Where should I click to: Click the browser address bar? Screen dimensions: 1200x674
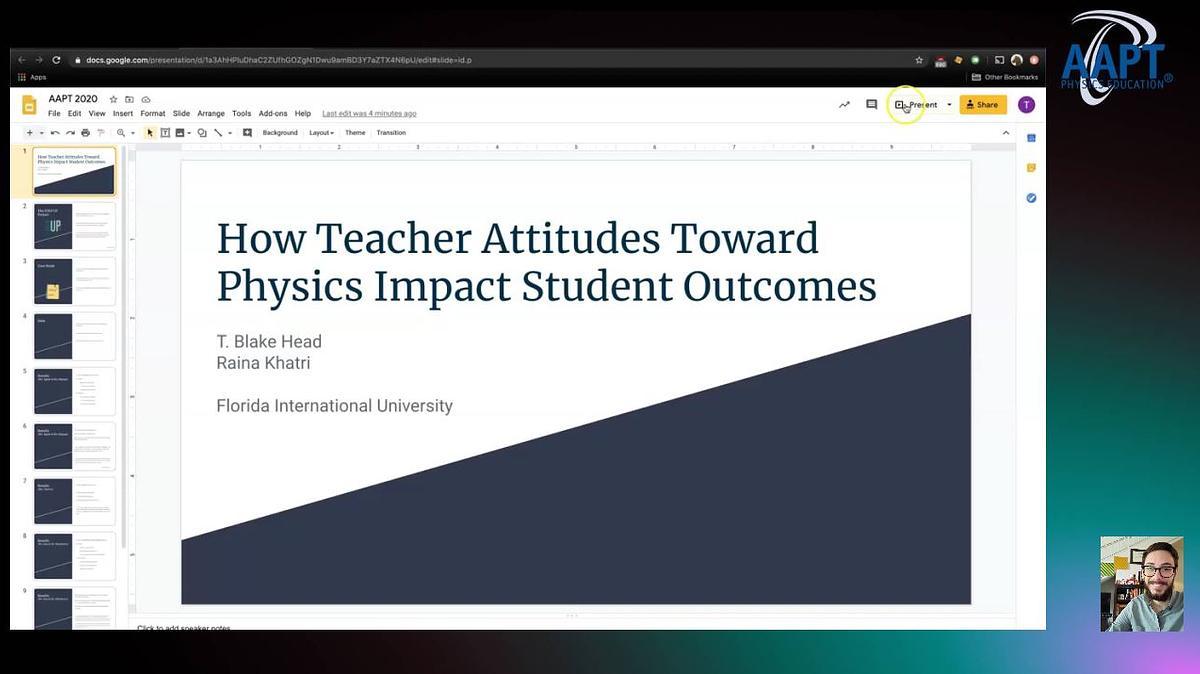coord(488,60)
